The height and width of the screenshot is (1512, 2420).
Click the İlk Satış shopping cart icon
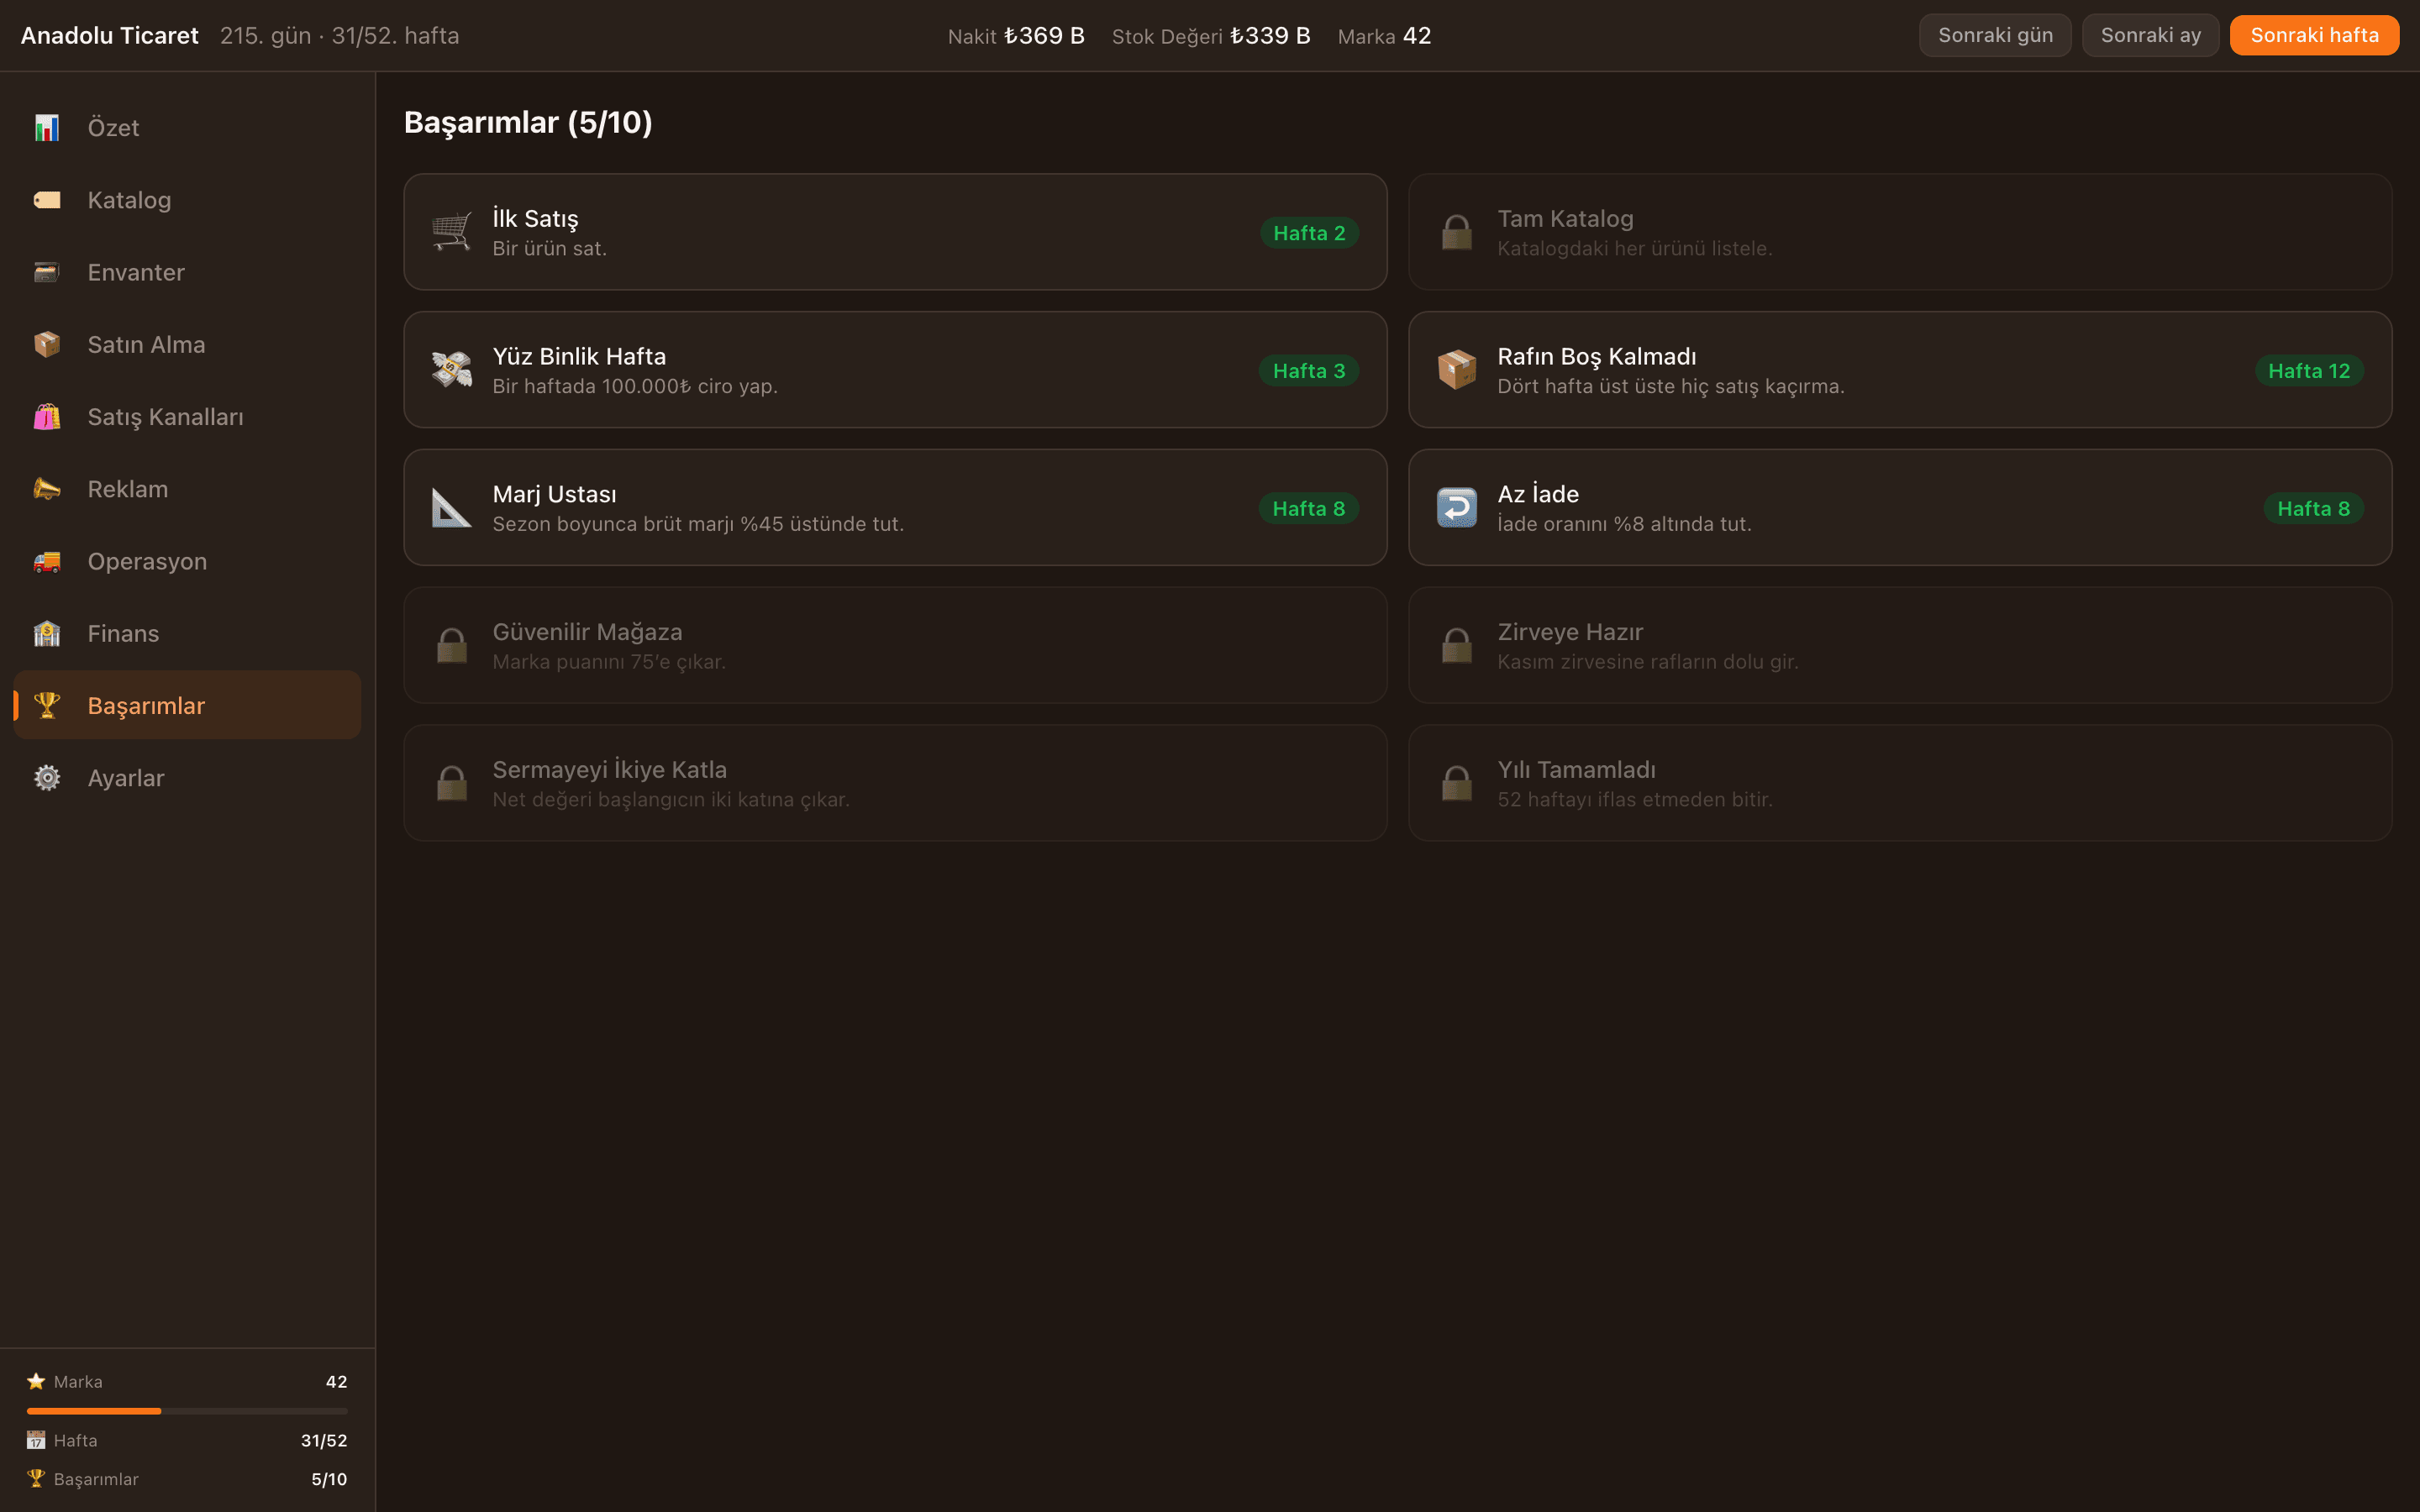point(451,232)
